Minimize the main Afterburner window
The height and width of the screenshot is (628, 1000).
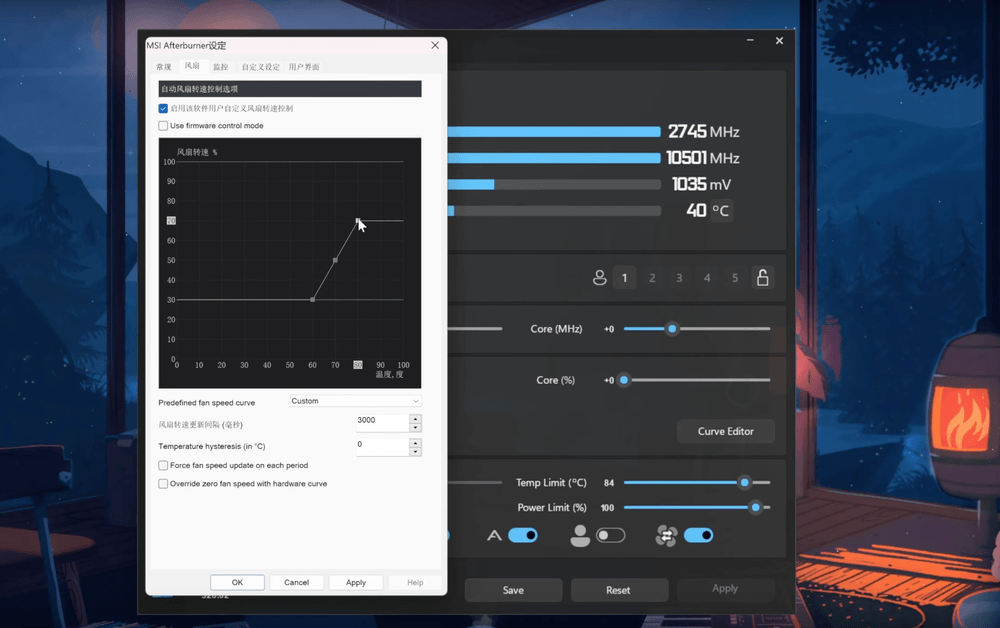[x=750, y=40]
